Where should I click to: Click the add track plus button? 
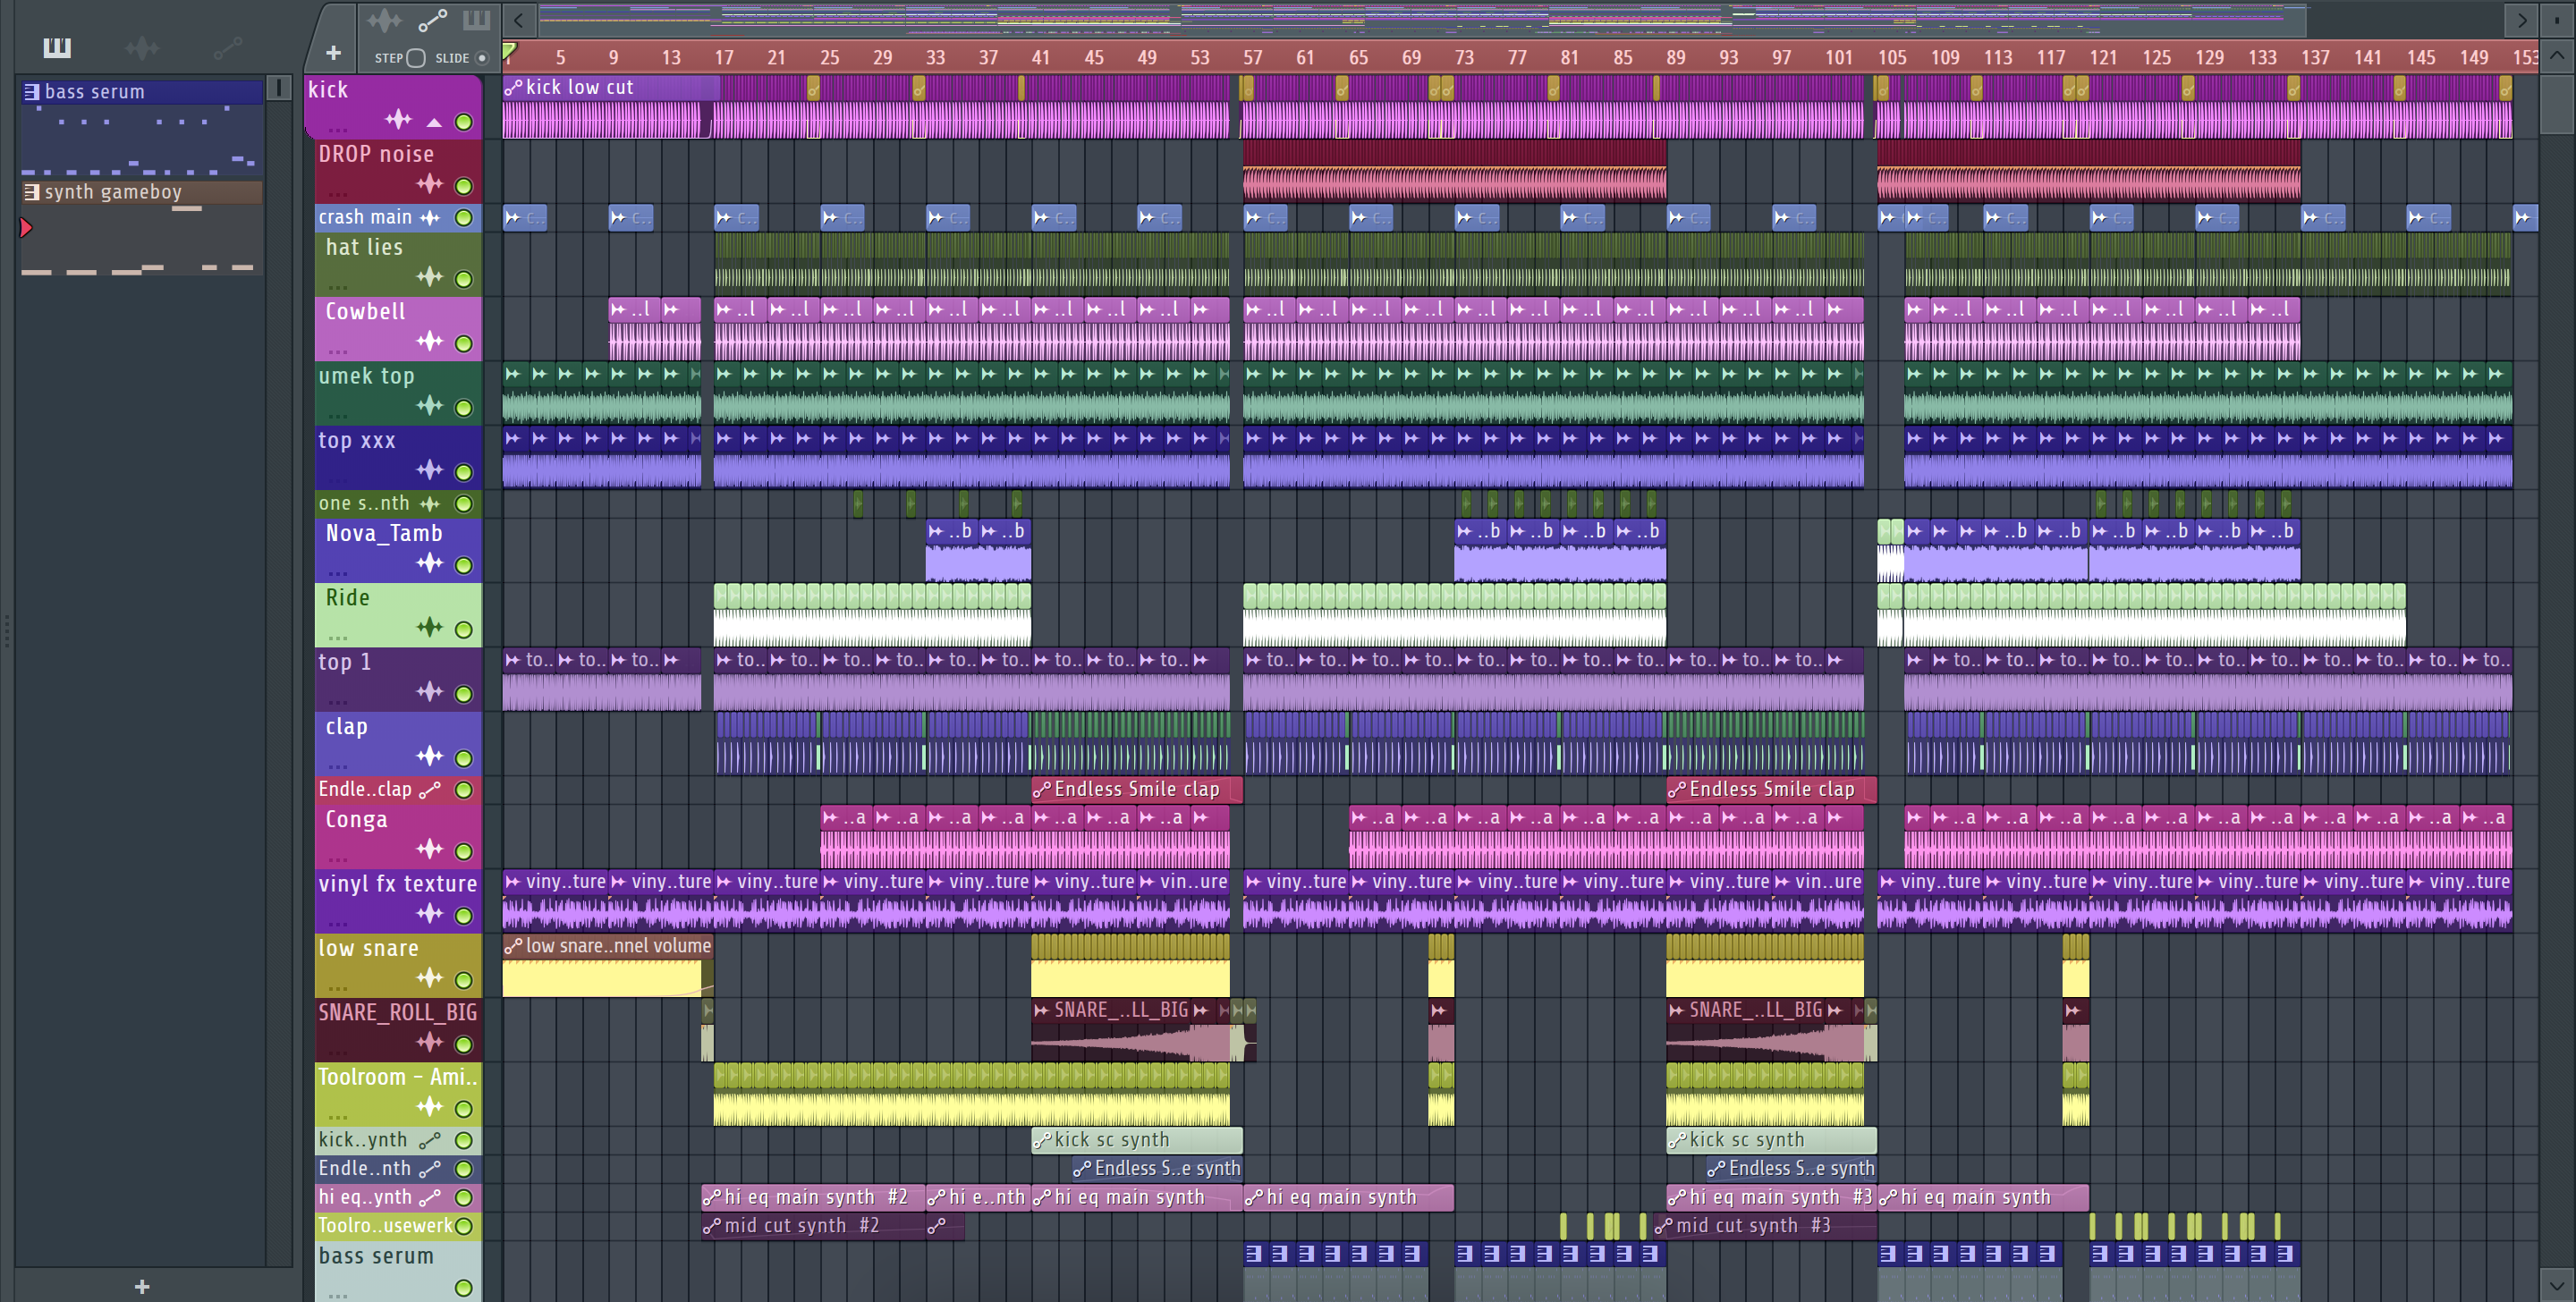click(333, 52)
